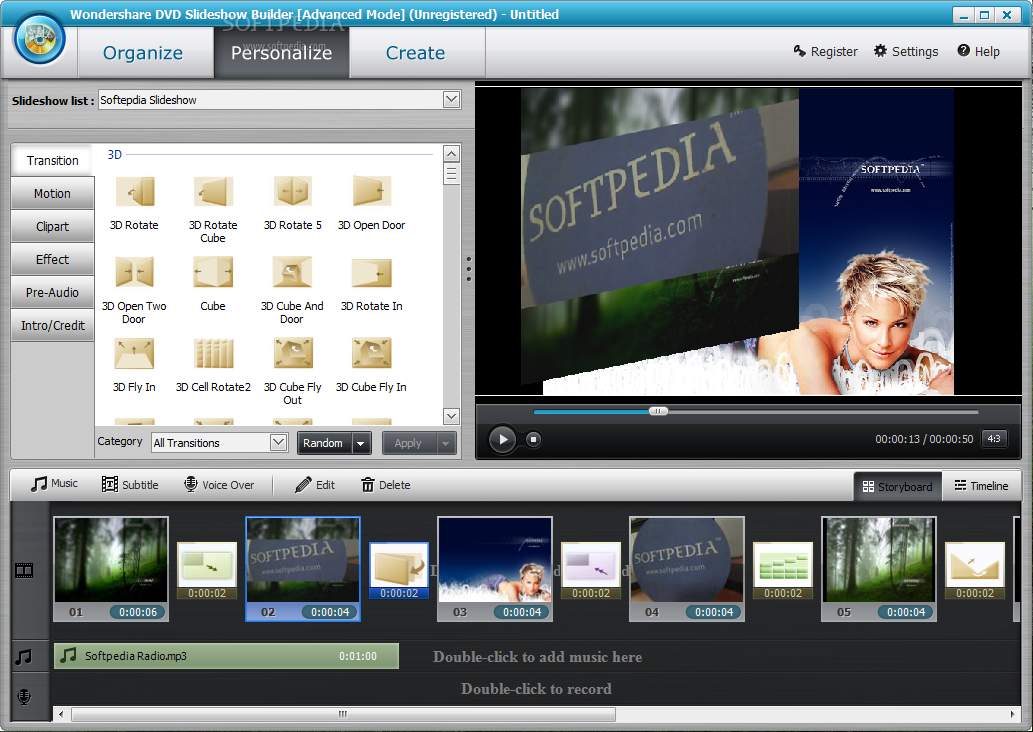Click the Apply button
Image resolution: width=1033 pixels, height=732 pixels.
tap(409, 443)
